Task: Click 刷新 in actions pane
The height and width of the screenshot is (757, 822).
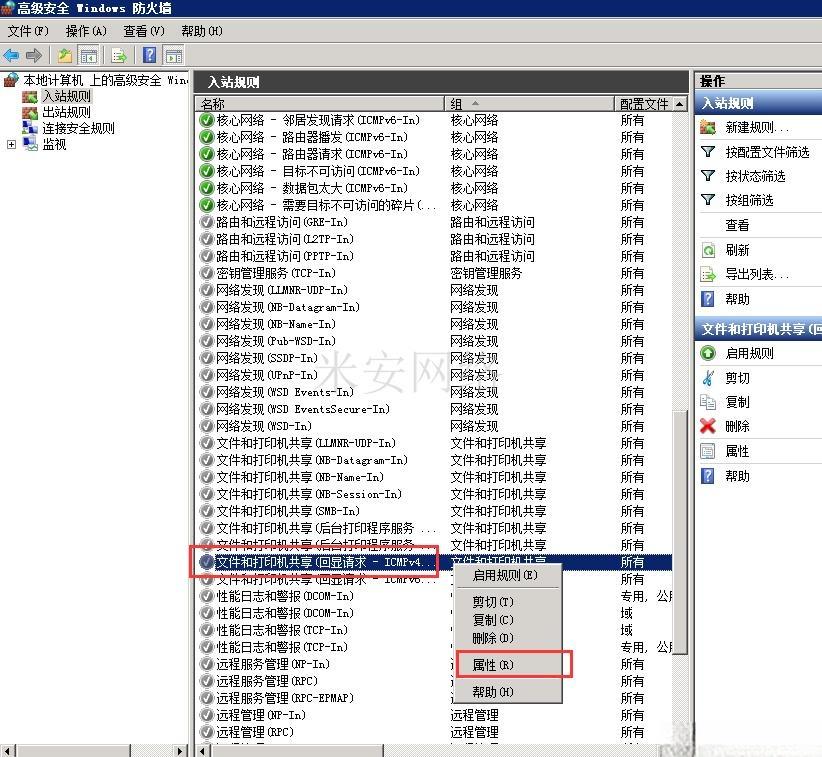Action: pos(737,250)
